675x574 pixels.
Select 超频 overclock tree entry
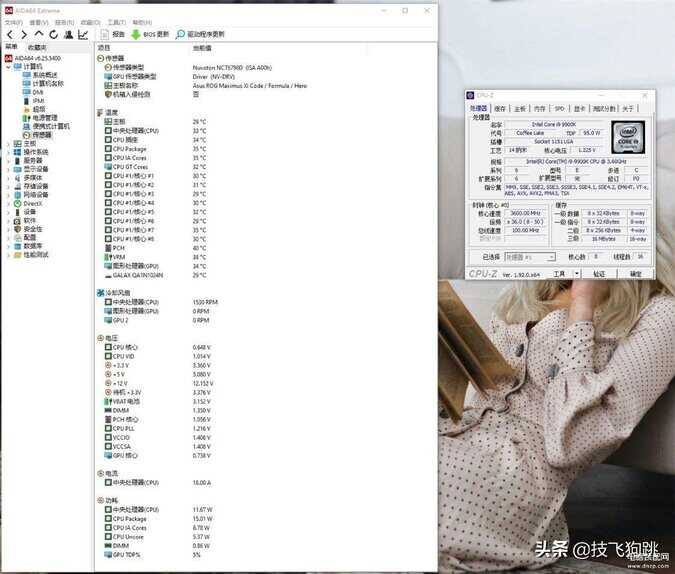click(39, 109)
